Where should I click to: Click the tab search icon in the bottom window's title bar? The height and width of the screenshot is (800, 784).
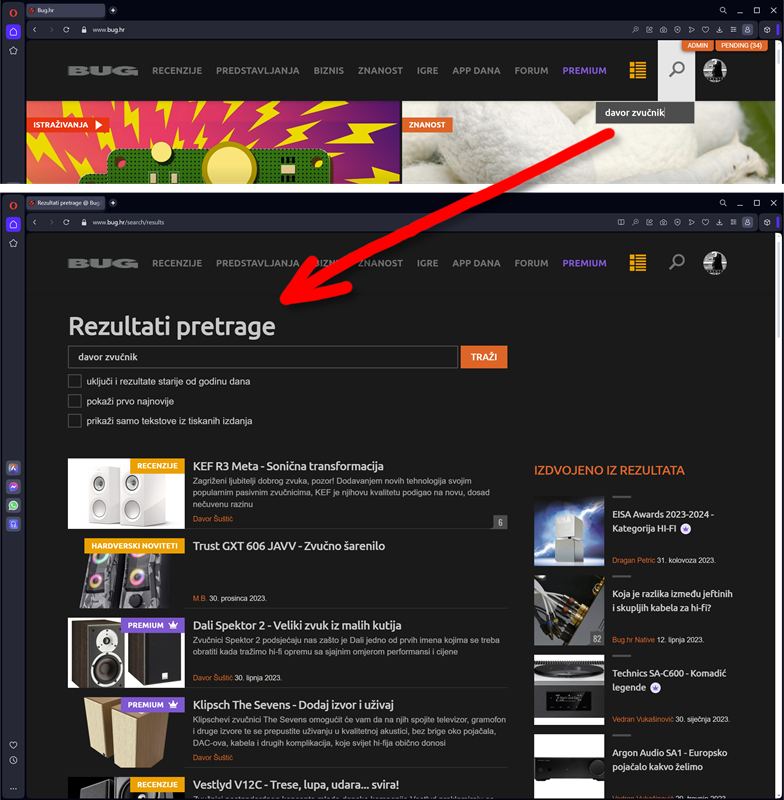(x=723, y=203)
